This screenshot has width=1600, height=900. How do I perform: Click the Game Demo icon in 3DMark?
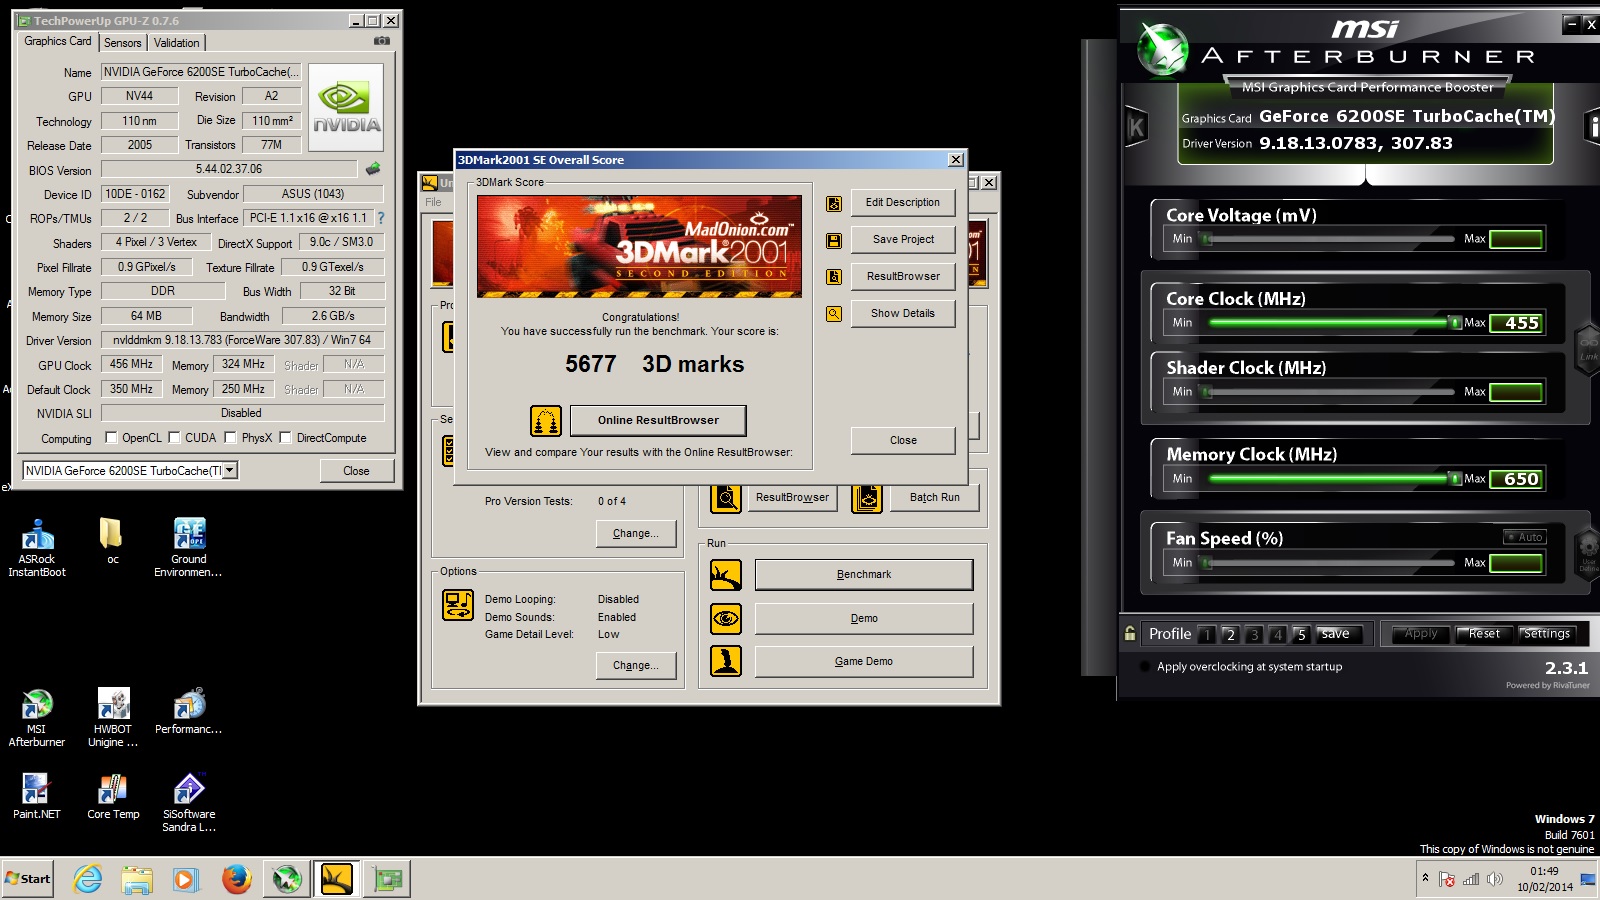pyautogui.click(x=726, y=661)
